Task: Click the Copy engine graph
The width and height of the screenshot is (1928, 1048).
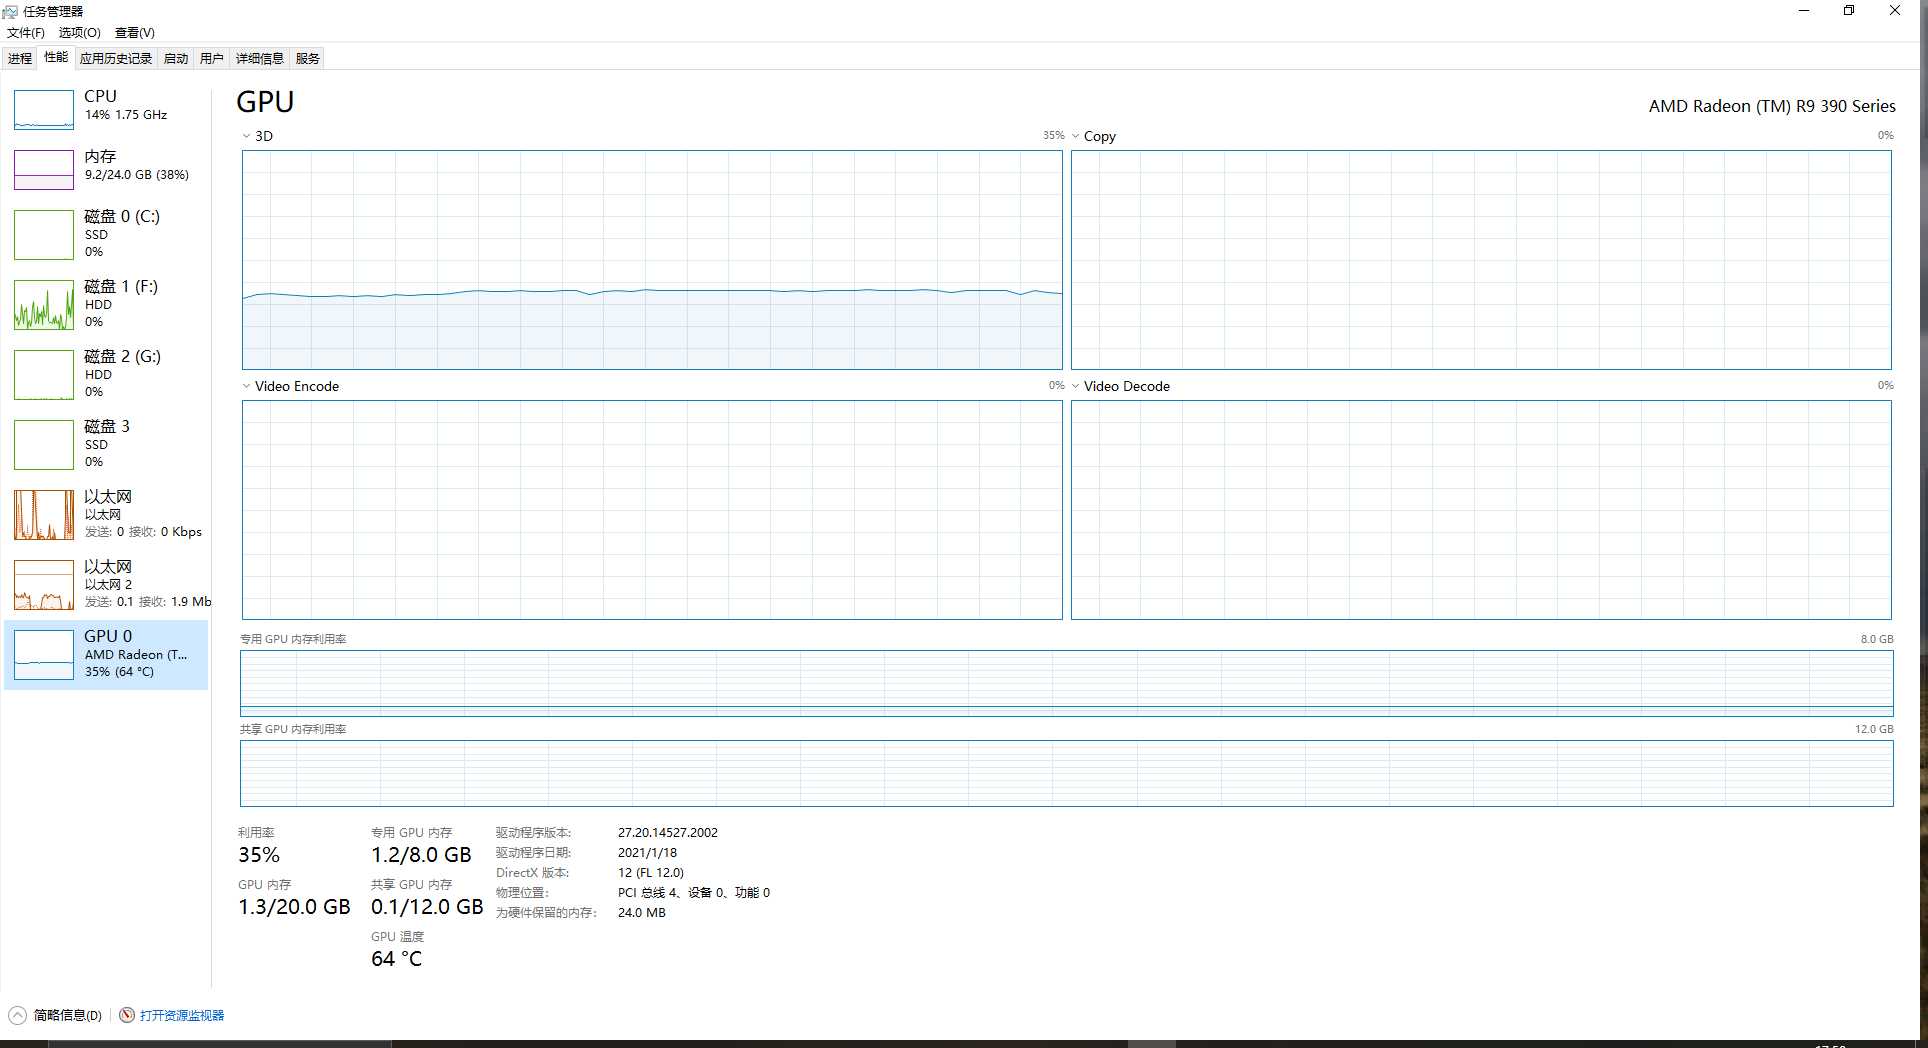Action: (x=1481, y=260)
